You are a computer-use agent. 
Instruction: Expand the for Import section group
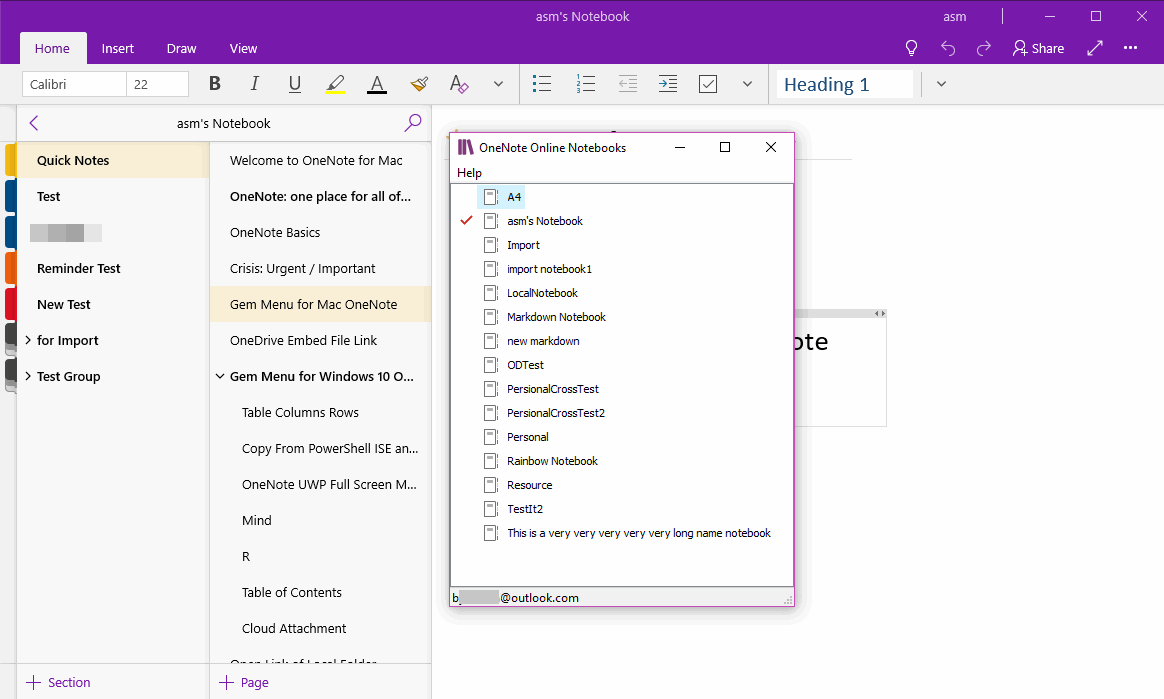(28, 340)
